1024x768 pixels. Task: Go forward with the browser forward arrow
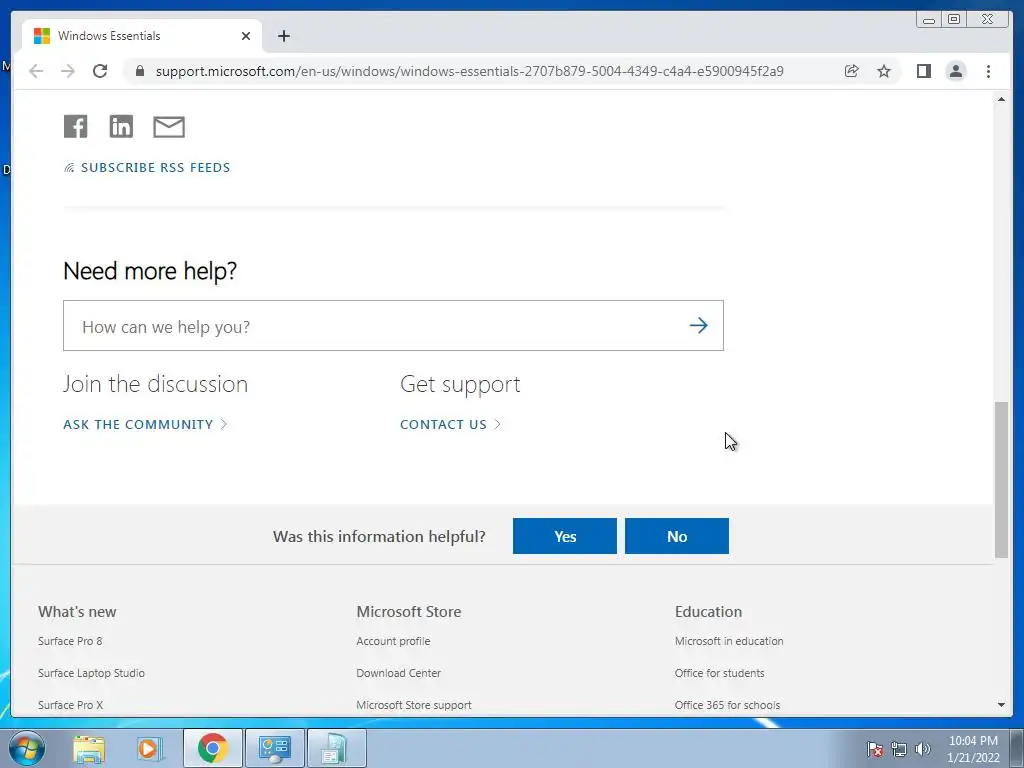(x=68, y=71)
